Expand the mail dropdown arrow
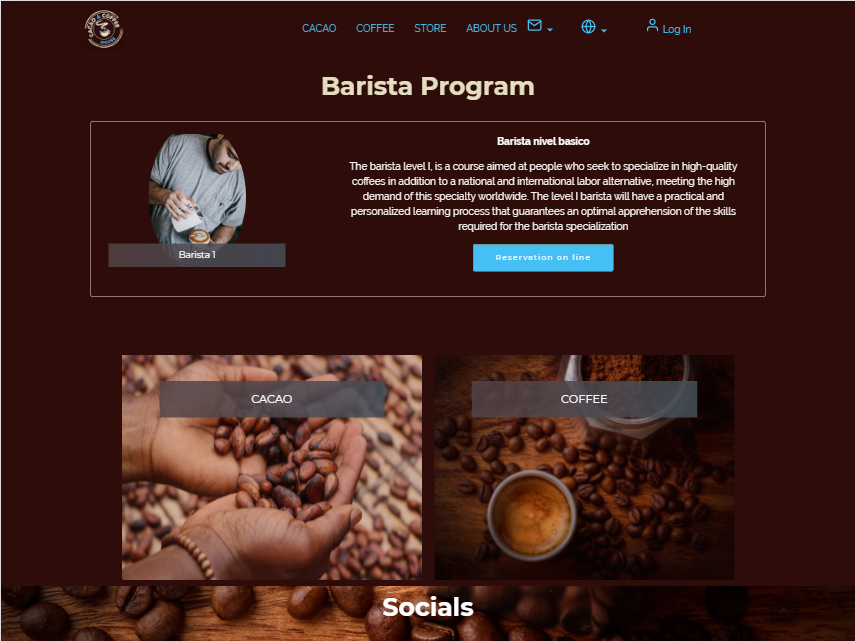 (550, 30)
